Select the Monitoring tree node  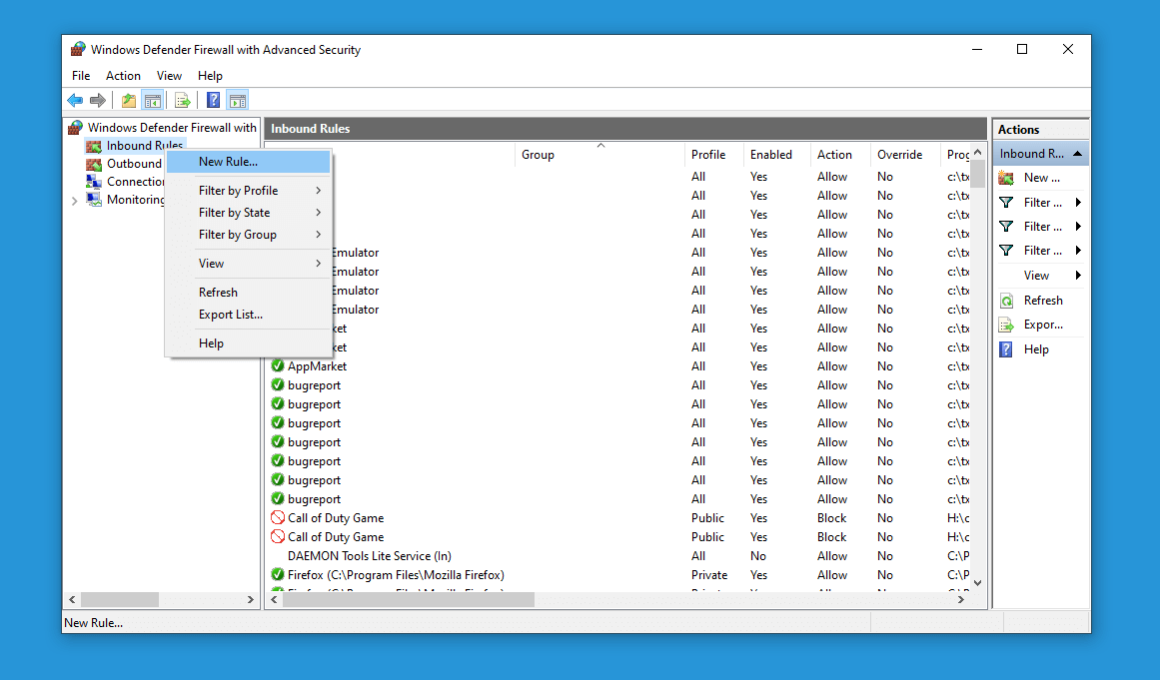[x=126, y=200]
